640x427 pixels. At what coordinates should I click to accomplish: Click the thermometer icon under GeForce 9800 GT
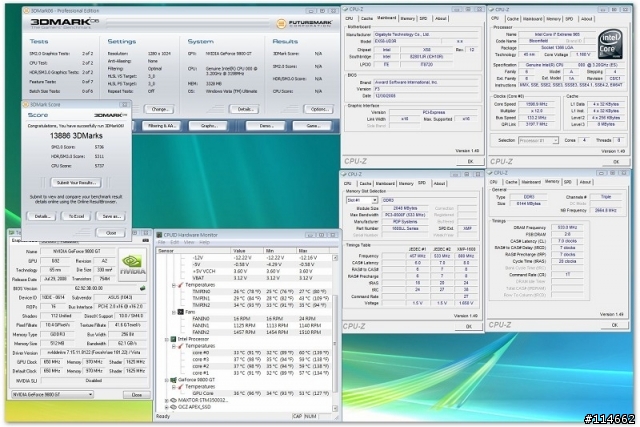click(180, 387)
